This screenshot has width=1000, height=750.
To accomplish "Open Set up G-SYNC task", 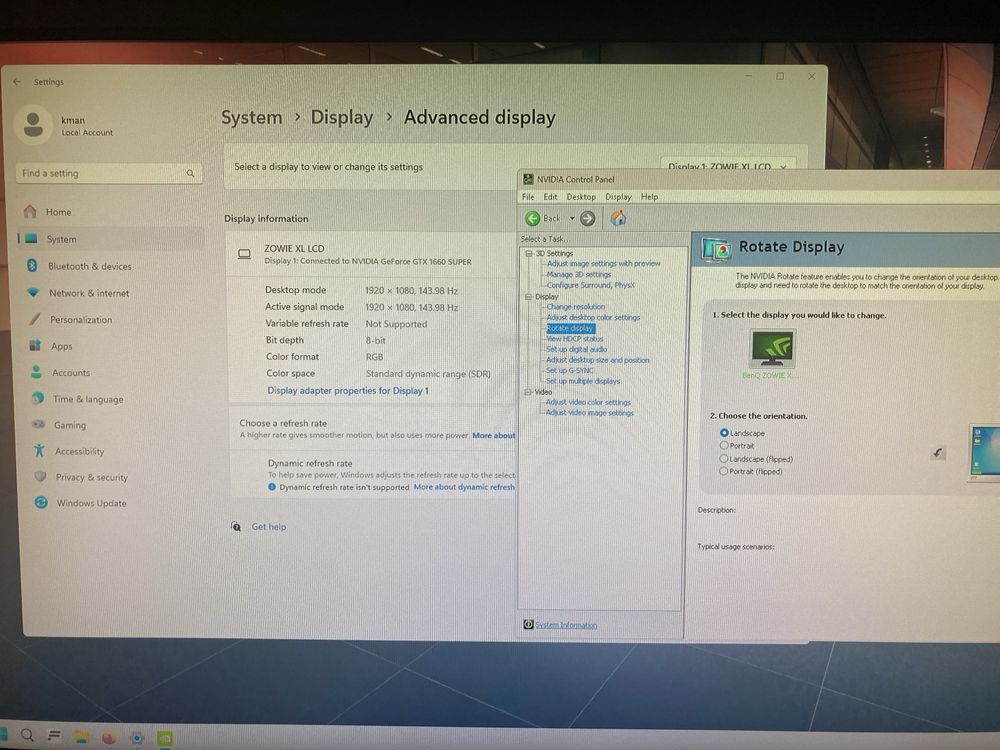I will pos(570,371).
